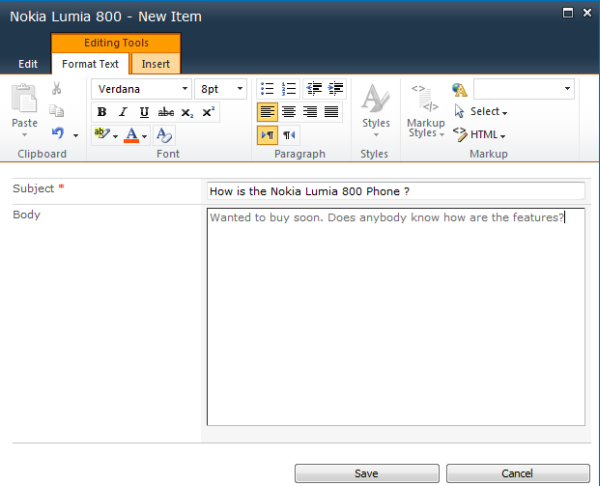Apply superscript formatting

click(208, 112)
